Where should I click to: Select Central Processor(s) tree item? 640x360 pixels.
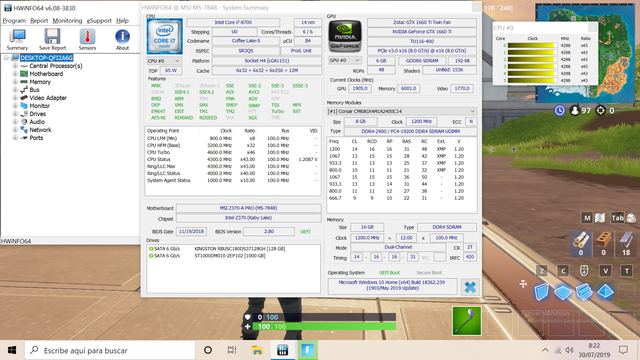[x=56, y=66]
